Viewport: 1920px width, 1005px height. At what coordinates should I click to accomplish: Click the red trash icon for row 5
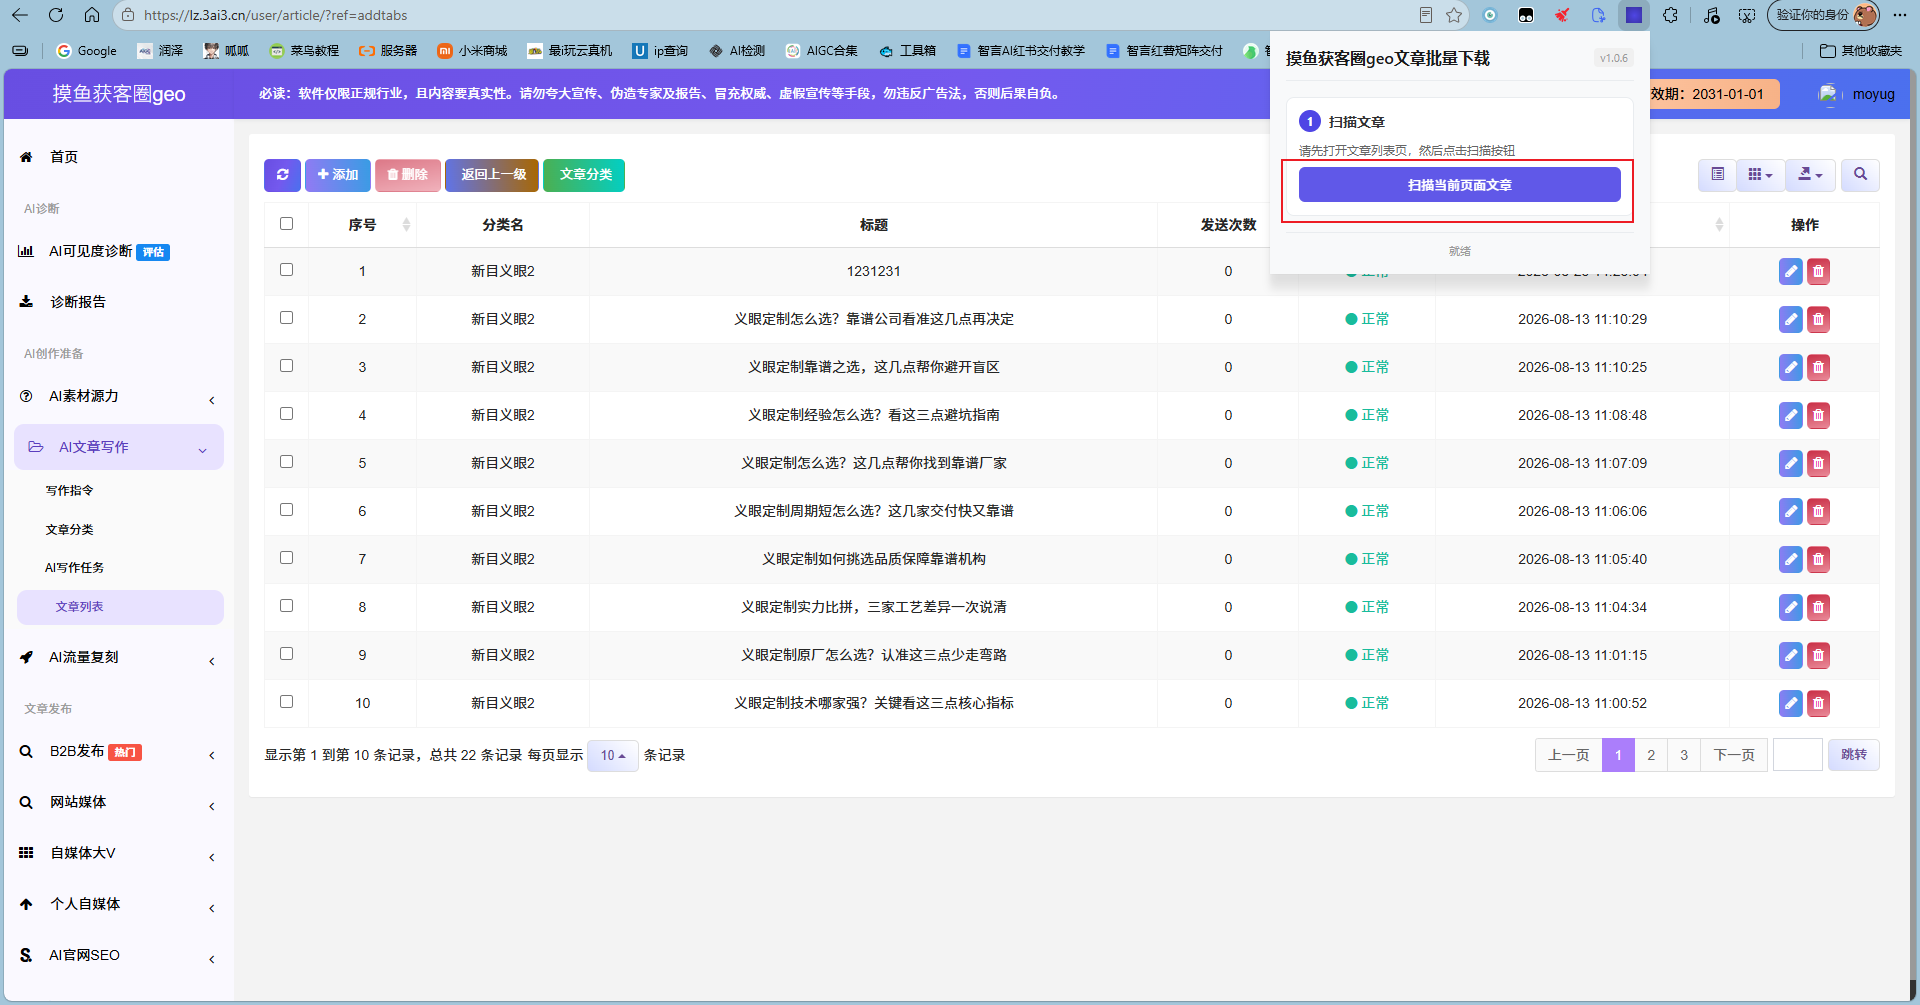tap(1818, 464)
